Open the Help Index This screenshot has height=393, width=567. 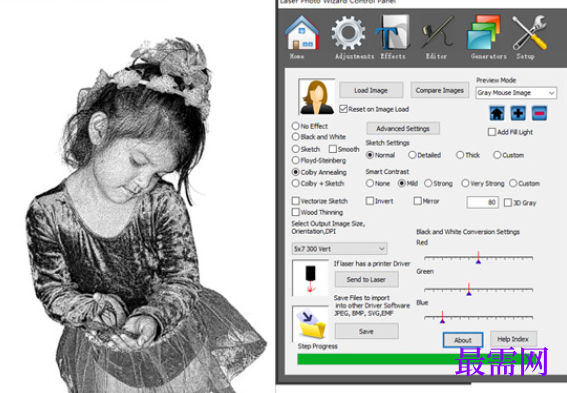513,339
